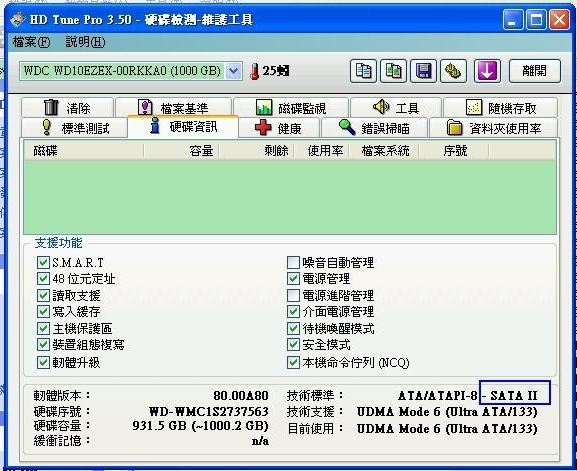Click the purple down-arrow icon
577x471 pixels.
click(x=487, y=71)
